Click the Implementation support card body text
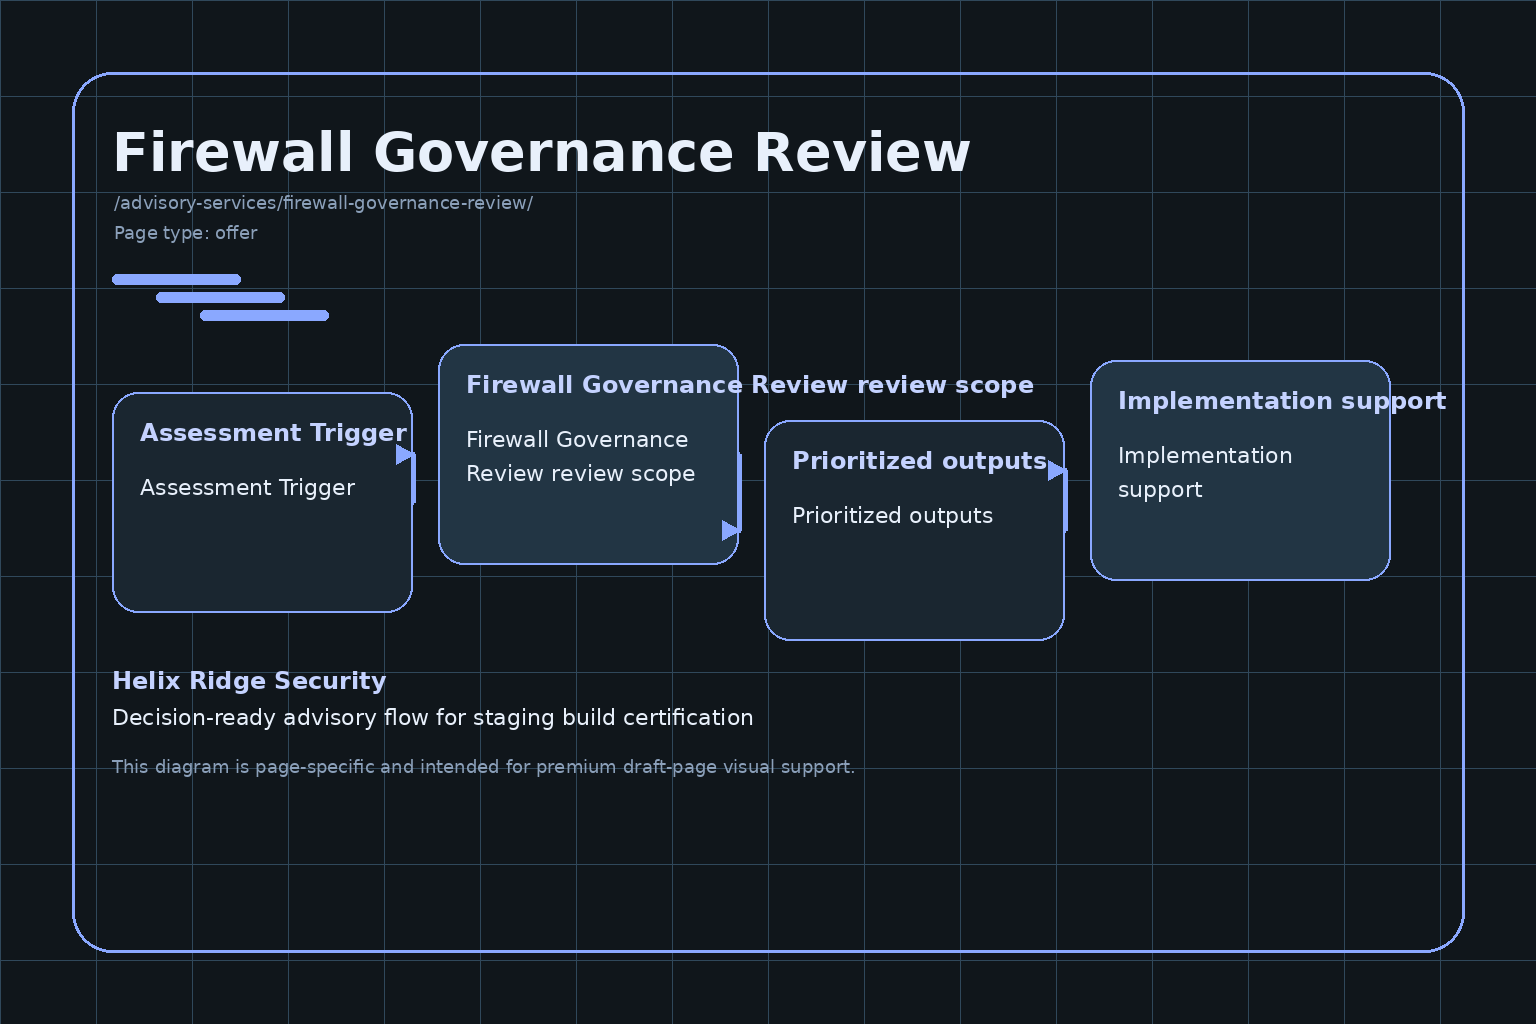Screen dimensions: 1536x1024 1205,473
